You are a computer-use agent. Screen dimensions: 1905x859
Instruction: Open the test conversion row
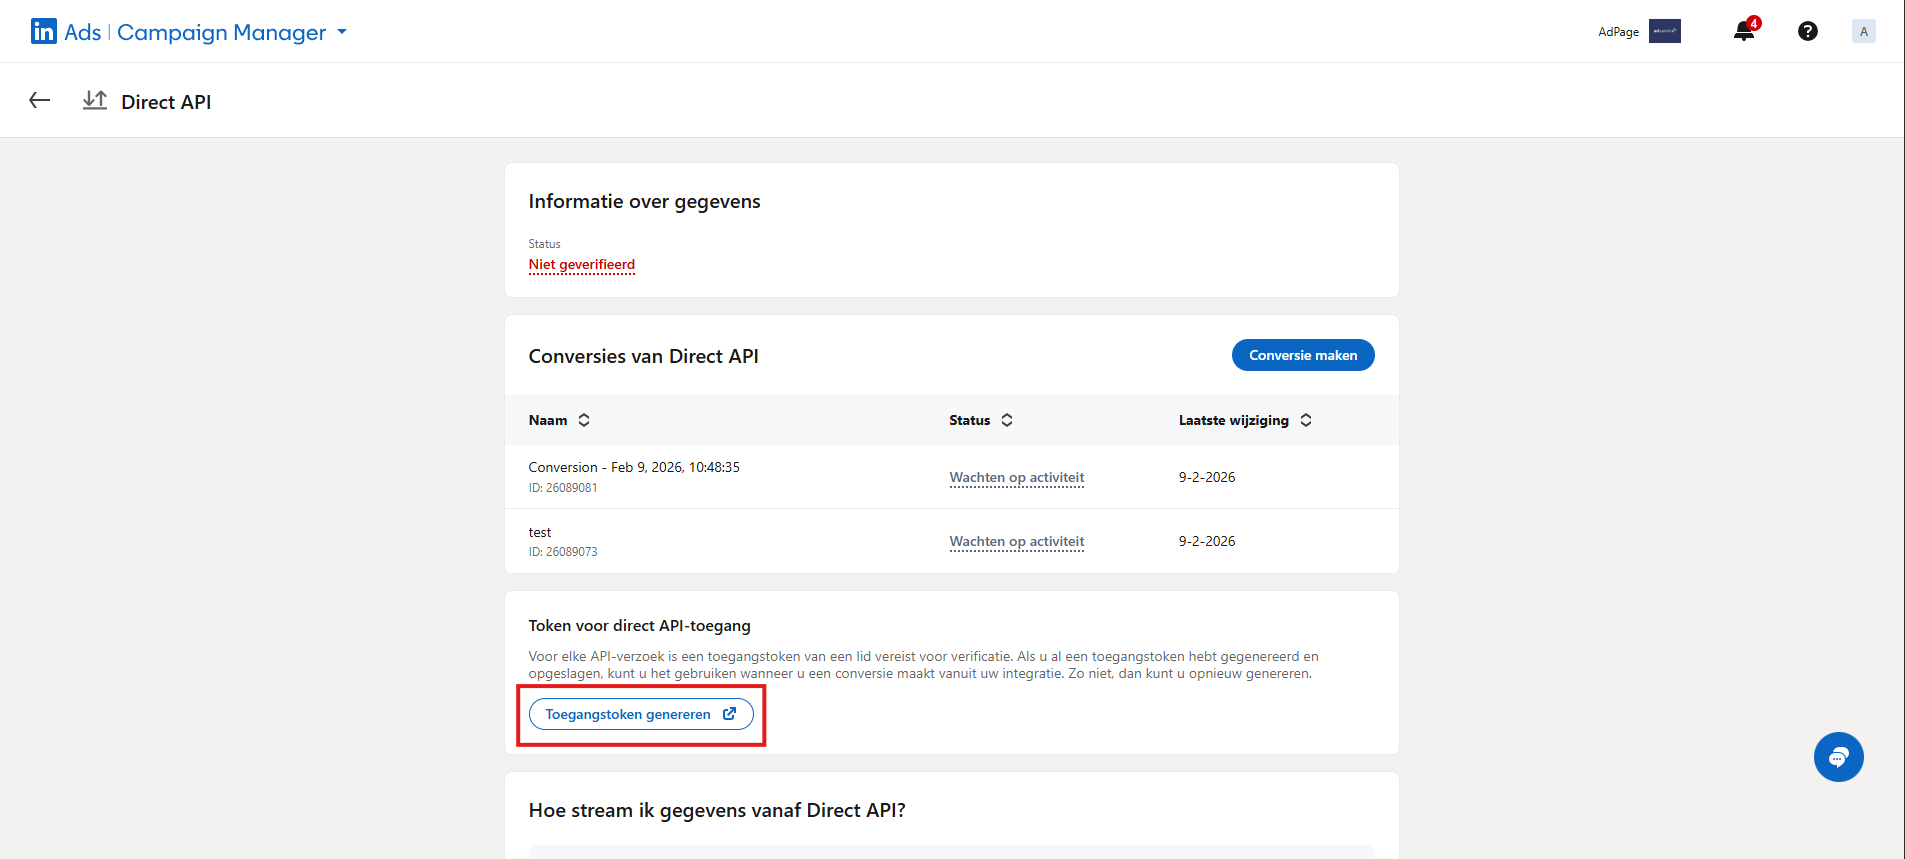(x=540, y=532)
